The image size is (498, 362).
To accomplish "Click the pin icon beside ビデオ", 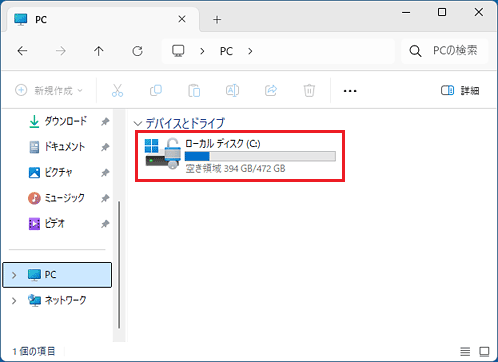I will click(x=105, y=224).
